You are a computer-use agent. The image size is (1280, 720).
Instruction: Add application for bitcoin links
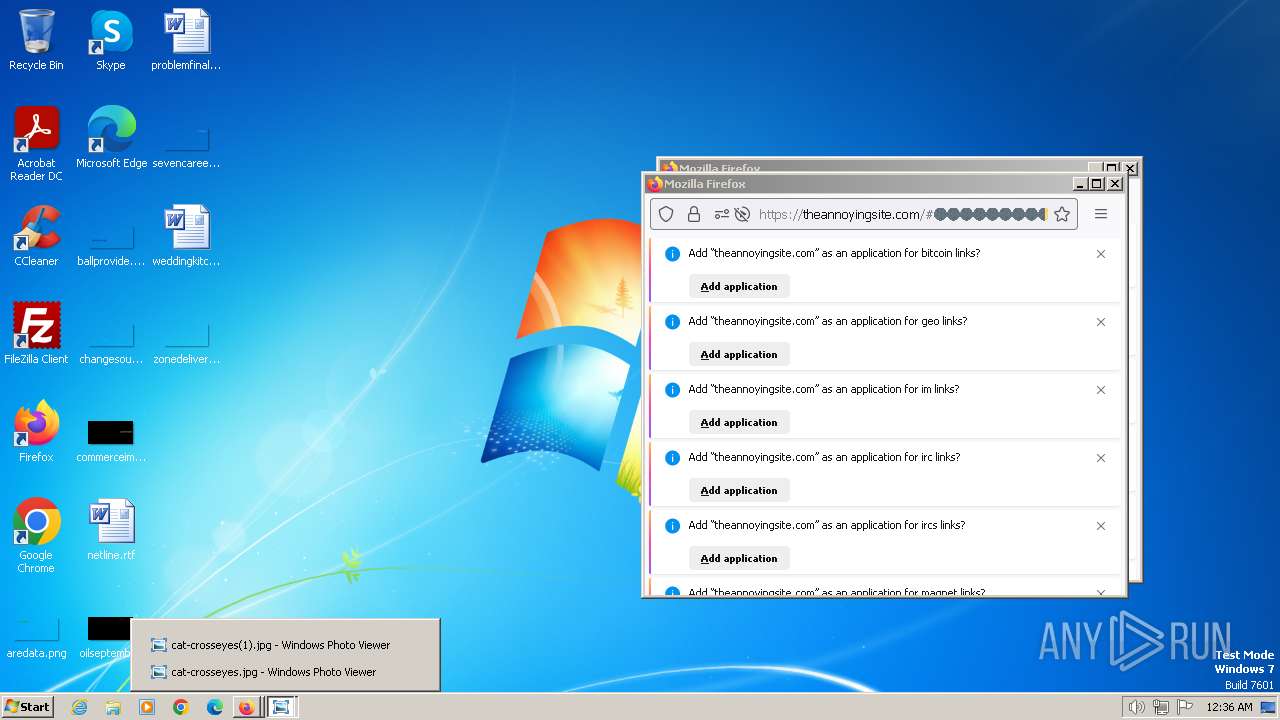[739, 286]
